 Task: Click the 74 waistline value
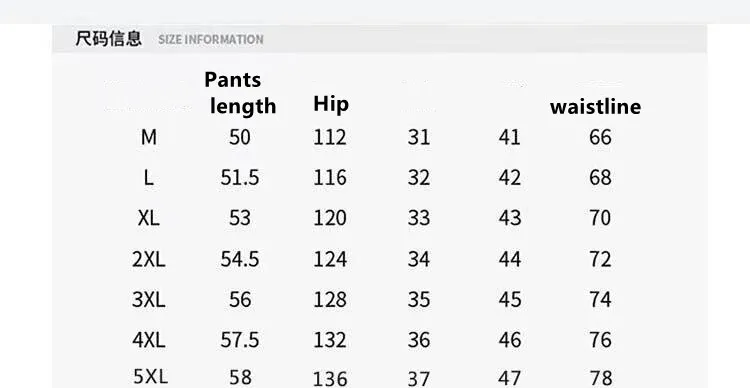pyautogui.click(x=600, y=299)
